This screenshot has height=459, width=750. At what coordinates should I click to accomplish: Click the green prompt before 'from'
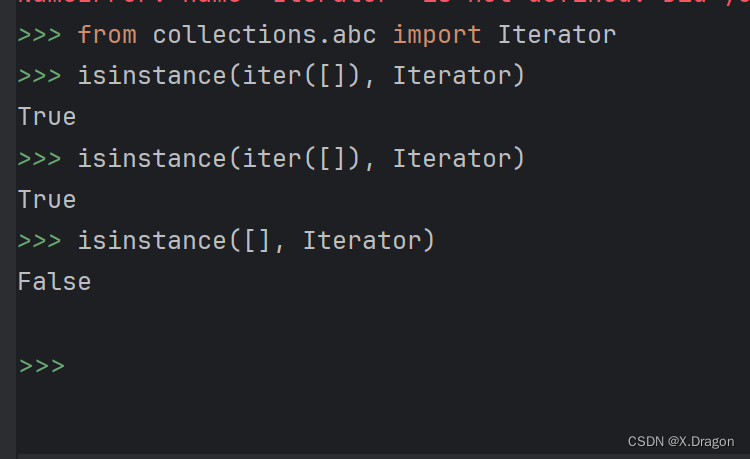[x=40, y=35]
